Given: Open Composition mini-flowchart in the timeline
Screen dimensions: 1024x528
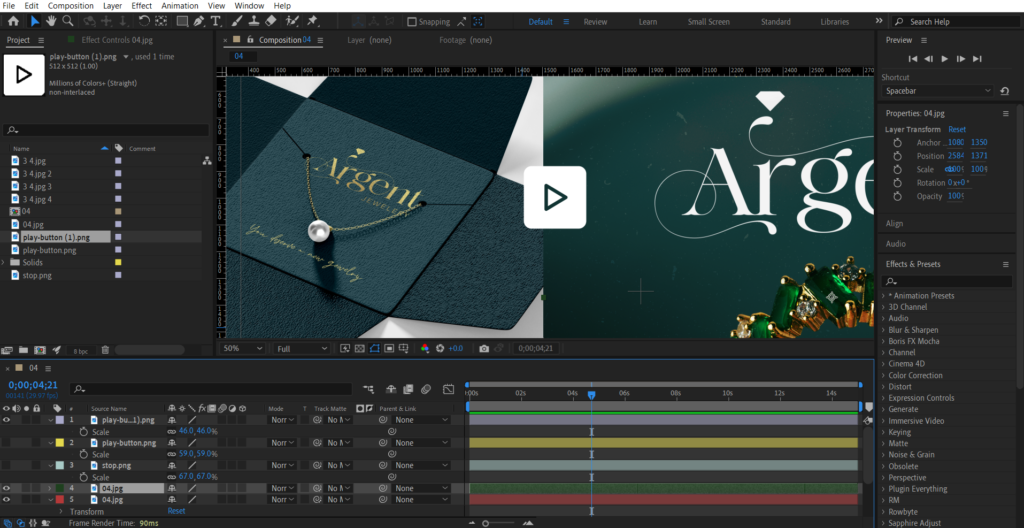Looking at the screenshot, I should click(x=368, y=389).
